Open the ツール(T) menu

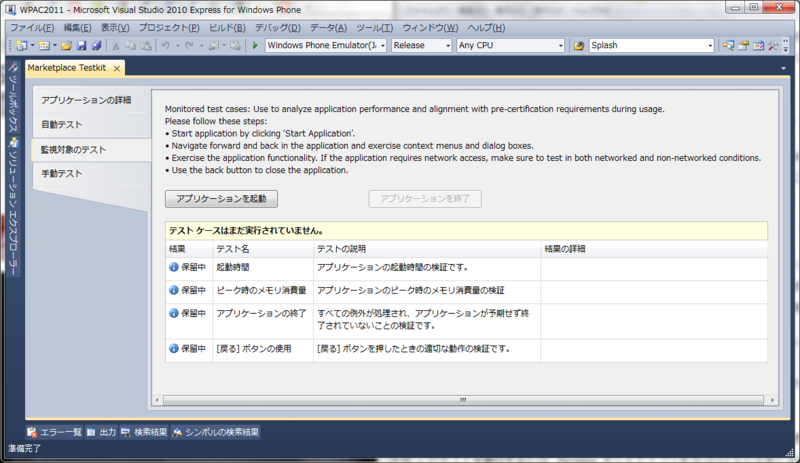[374, 28]
